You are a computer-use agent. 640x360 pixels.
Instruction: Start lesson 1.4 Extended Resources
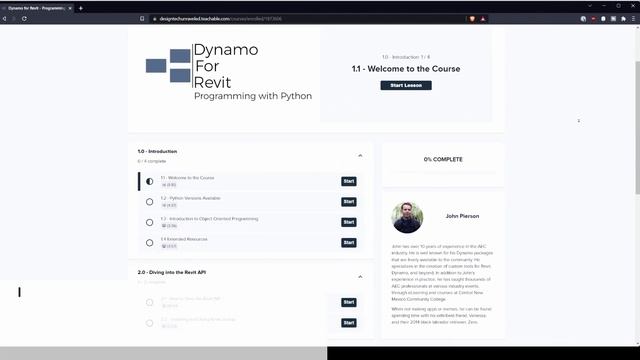pos(349,242)
